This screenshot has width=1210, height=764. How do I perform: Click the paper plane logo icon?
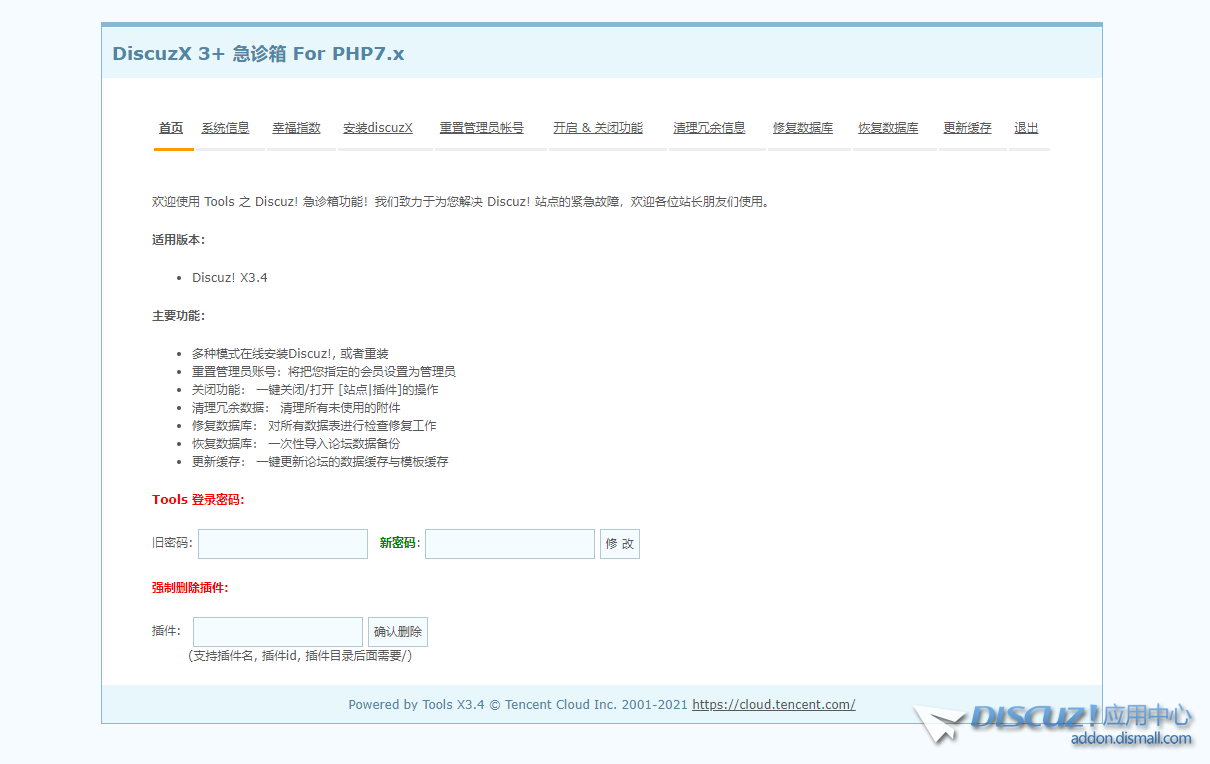coord(938,723)
